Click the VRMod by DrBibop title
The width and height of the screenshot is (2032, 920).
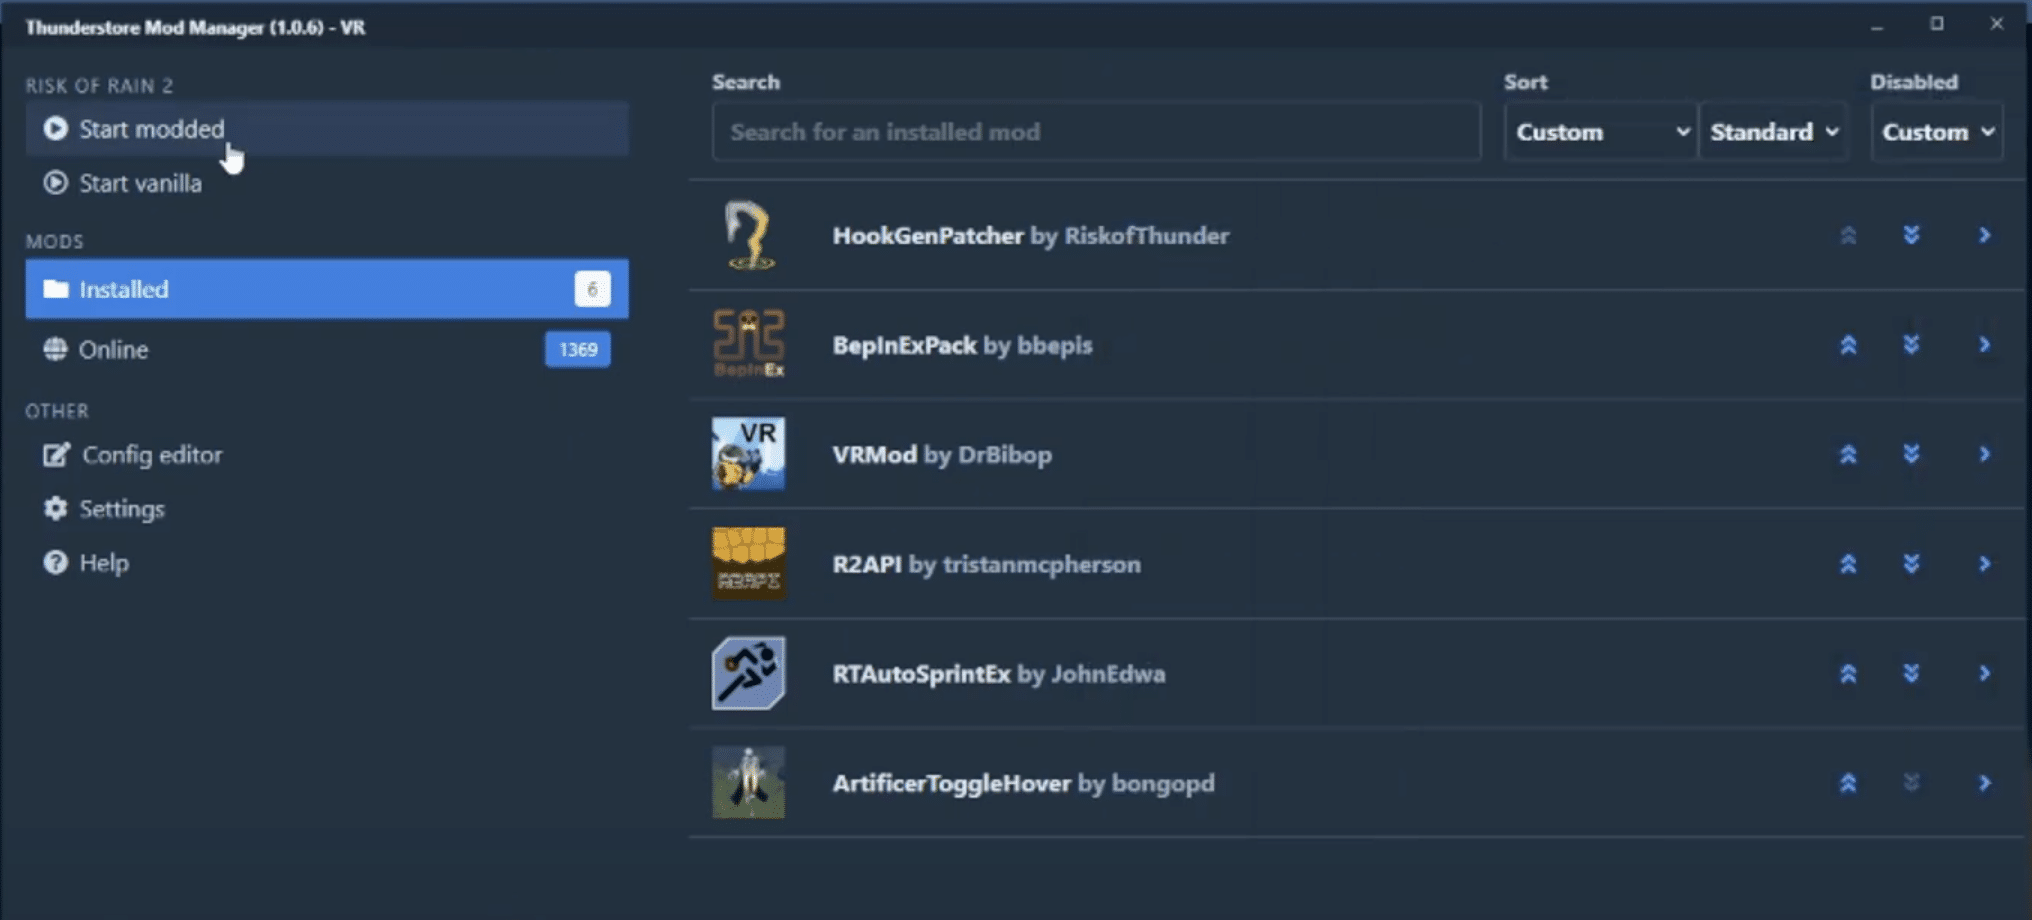click(x=942, y=454)
